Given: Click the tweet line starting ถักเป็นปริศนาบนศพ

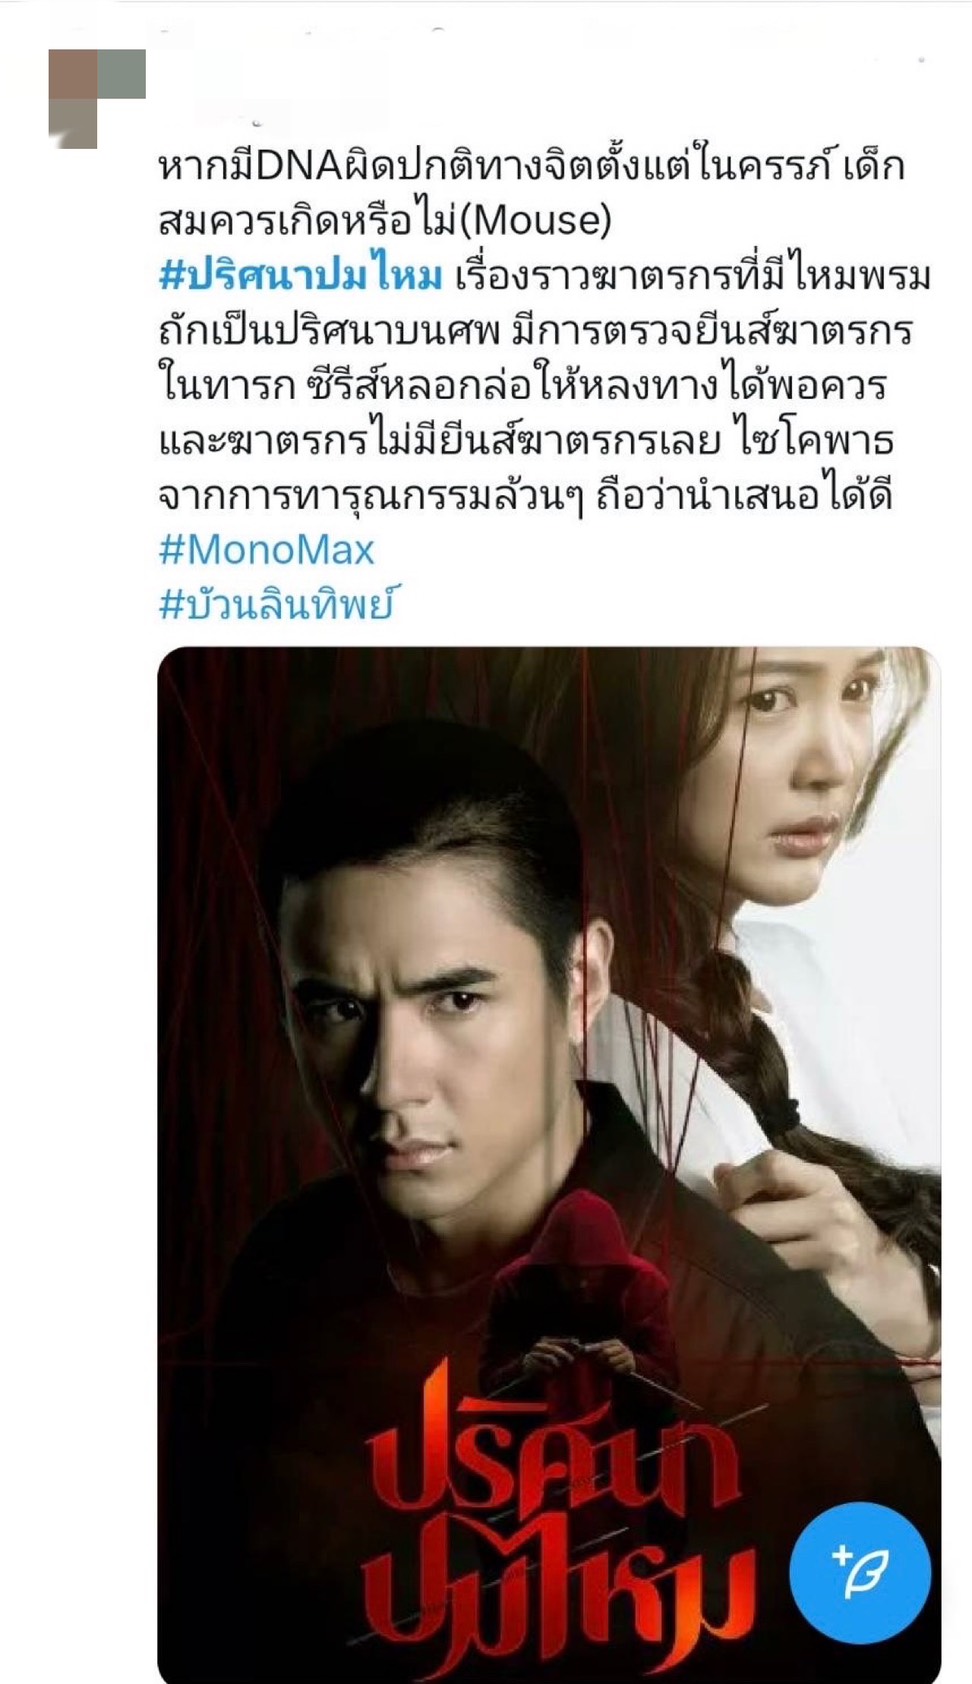Looking at the screenshot, I should coord(535,331).
